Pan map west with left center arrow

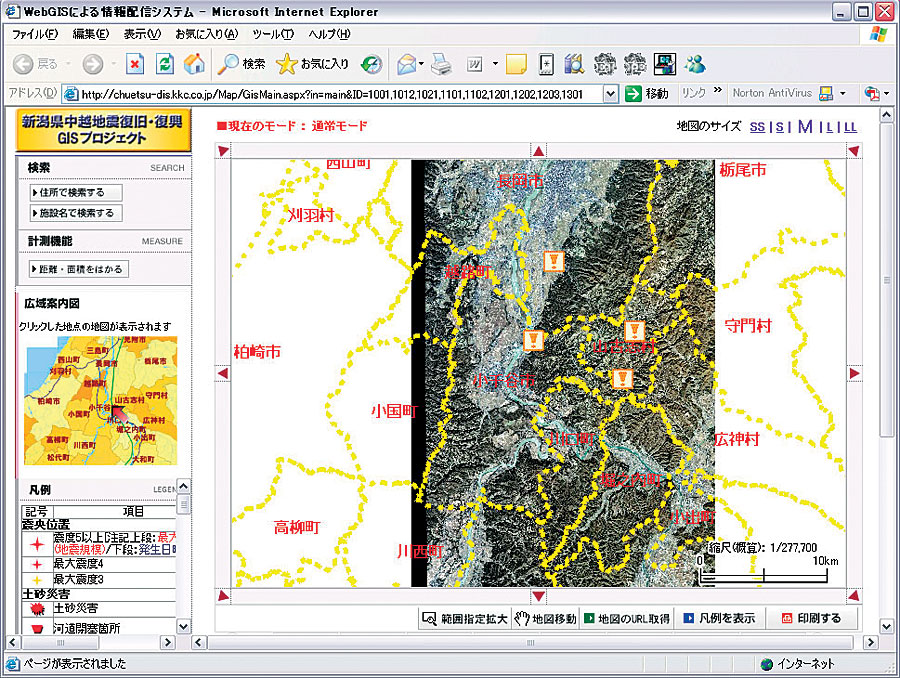click(223, 374)
